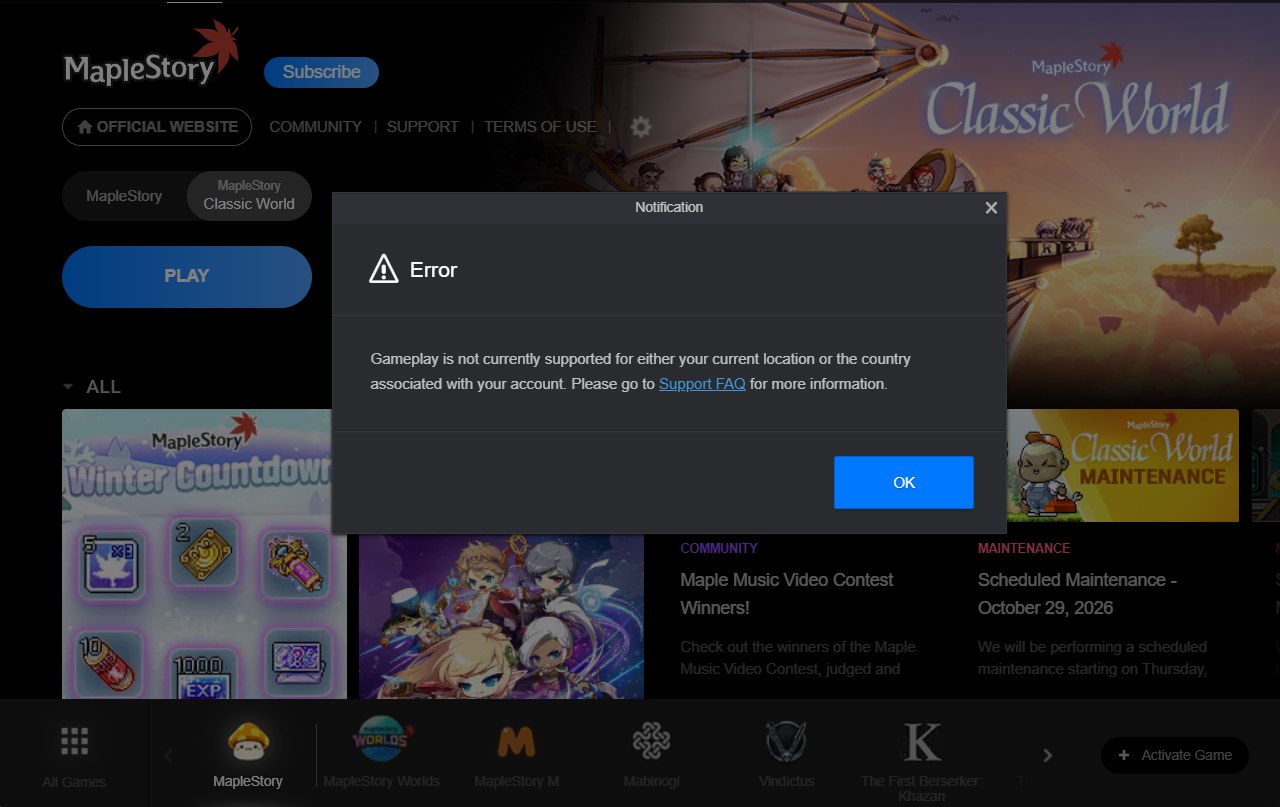Open the COMMUNITY menu link

[315, 127]
